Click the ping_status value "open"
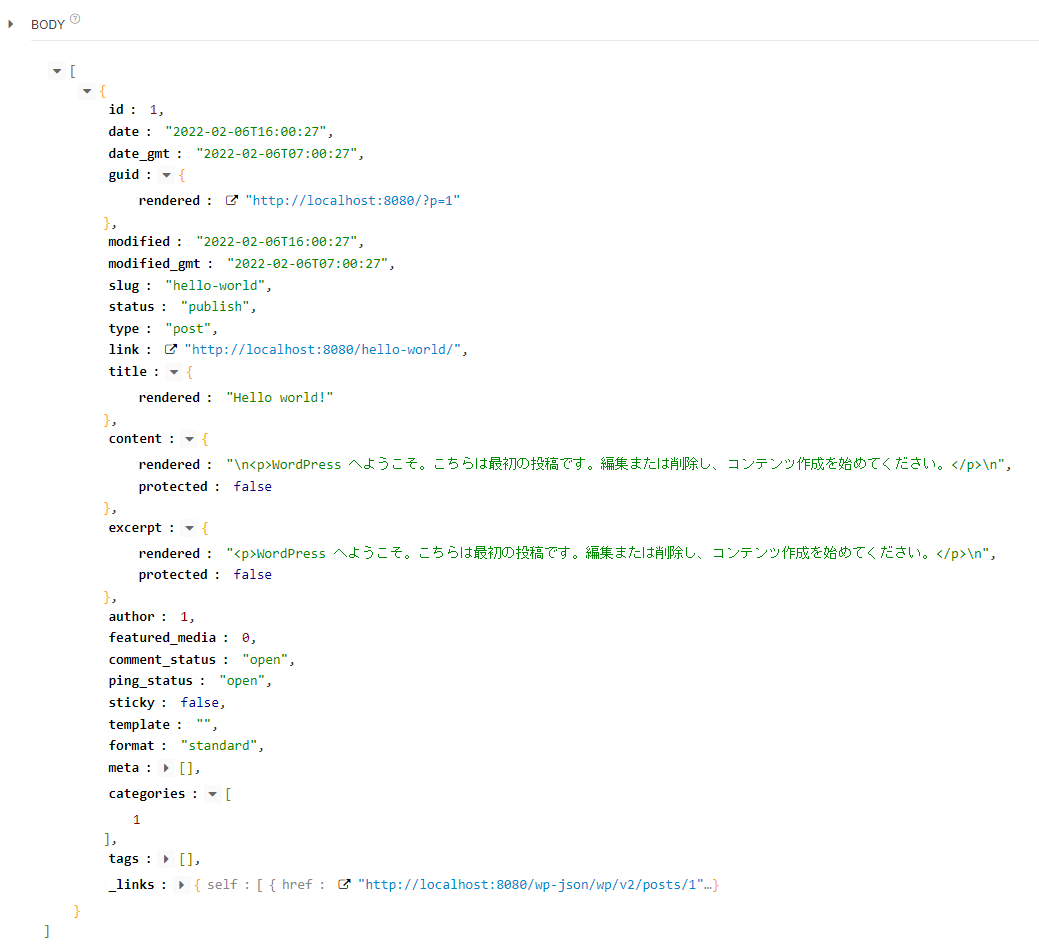This screenshot has height=945, width=1039. 242,681
